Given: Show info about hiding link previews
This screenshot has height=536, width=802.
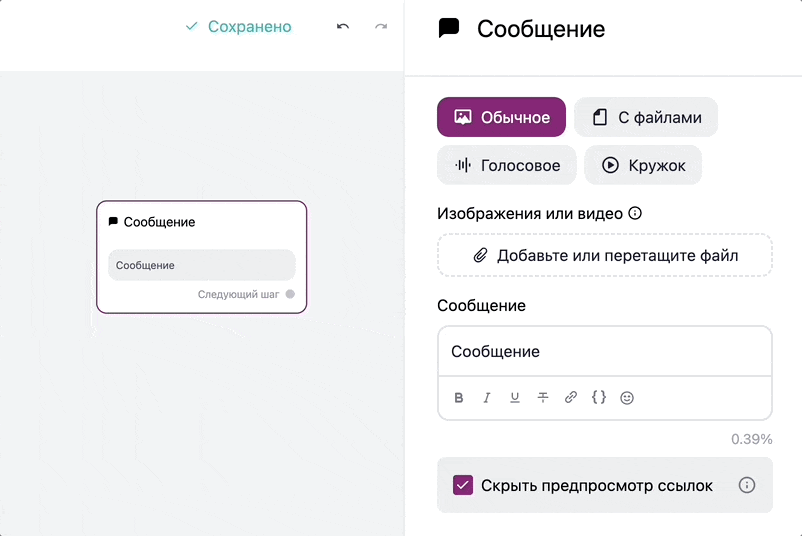Looking at the screenshot, I should pos(747,485).
